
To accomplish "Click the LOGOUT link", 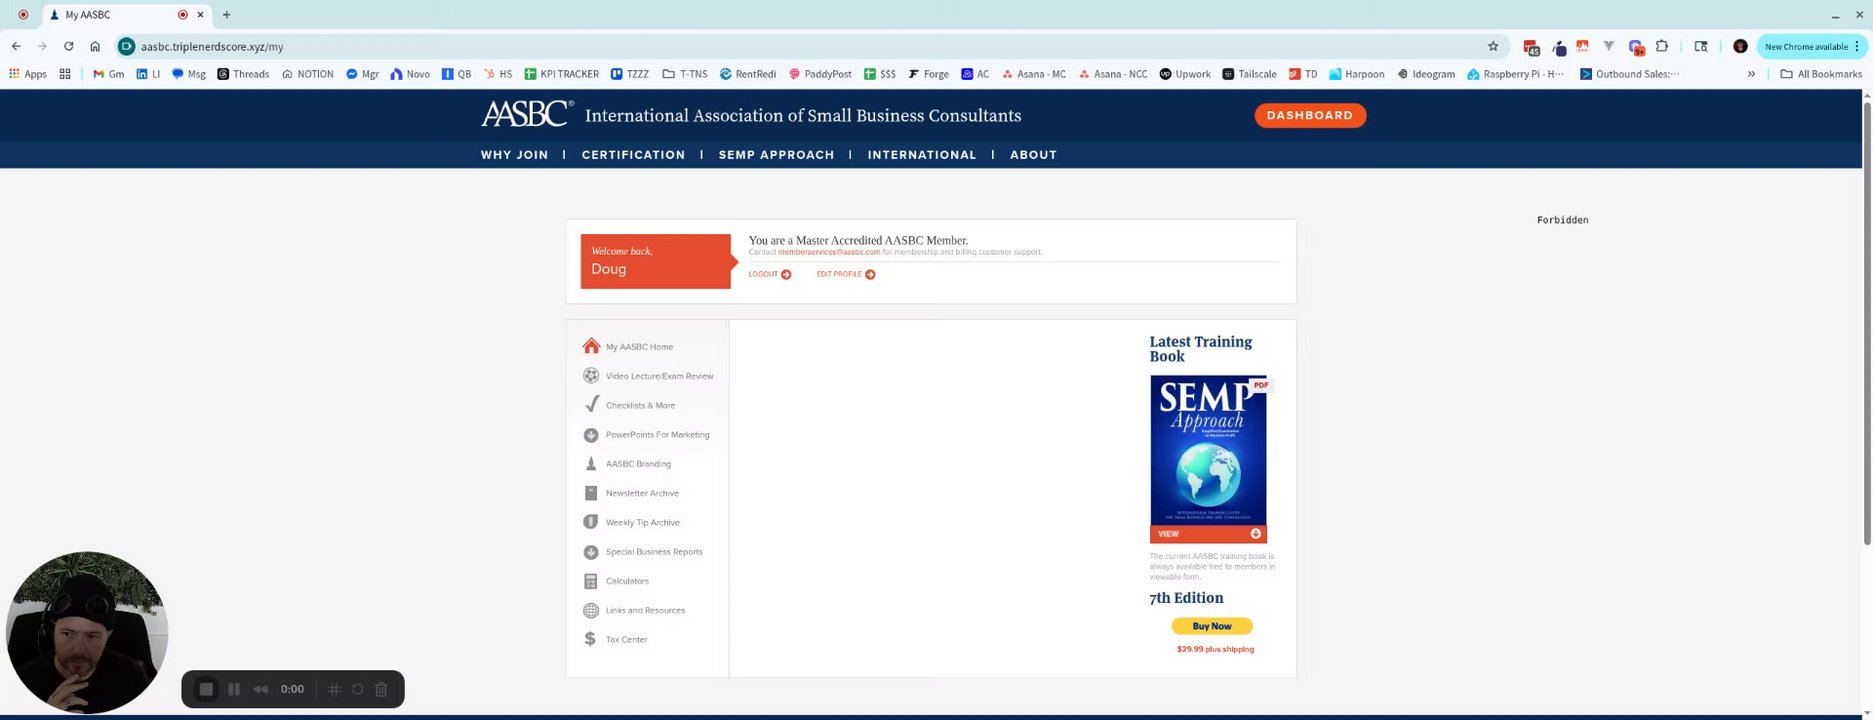I will [763, 274].
